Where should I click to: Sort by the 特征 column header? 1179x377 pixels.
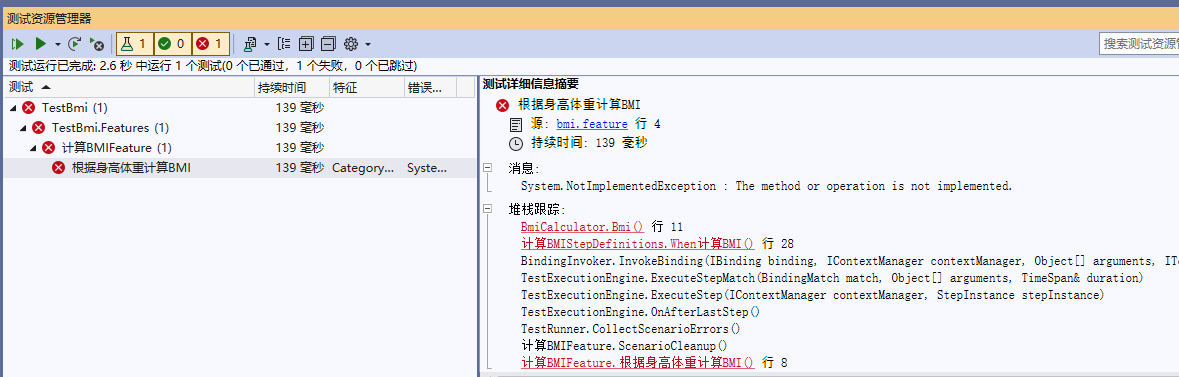(367, 87)
